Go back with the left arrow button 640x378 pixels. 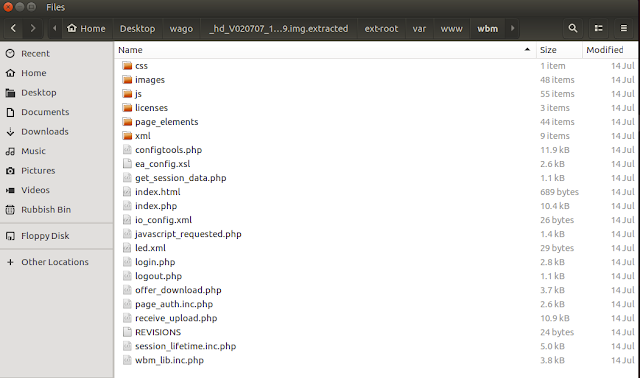click(13, 28)
